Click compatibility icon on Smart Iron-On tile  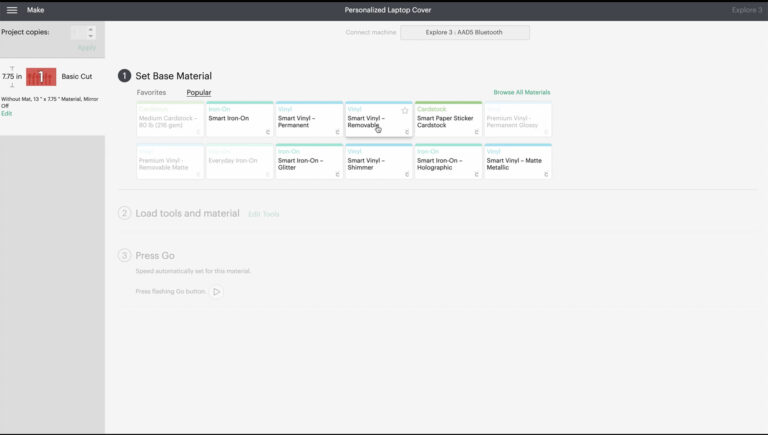tap(268, 132)
